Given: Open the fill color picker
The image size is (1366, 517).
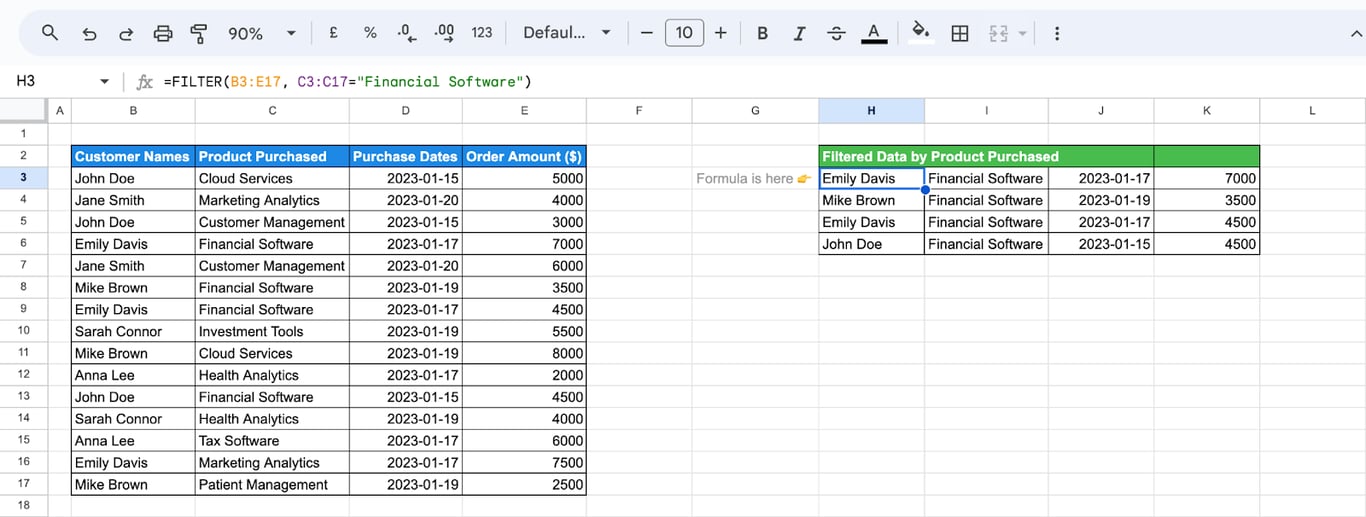Looking at the screenshot, I should [x=921, y=33].
